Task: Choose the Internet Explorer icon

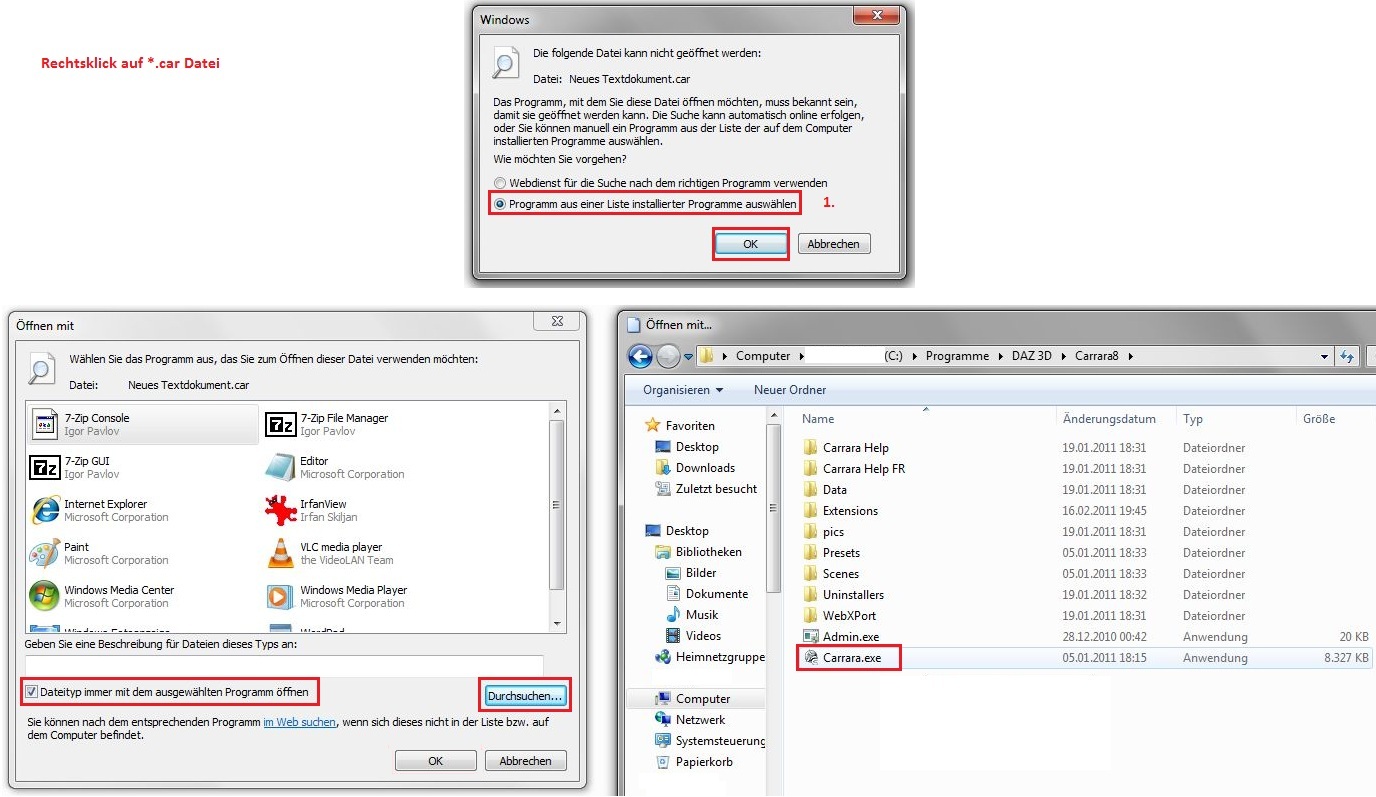Action: [x=45, y=510]
